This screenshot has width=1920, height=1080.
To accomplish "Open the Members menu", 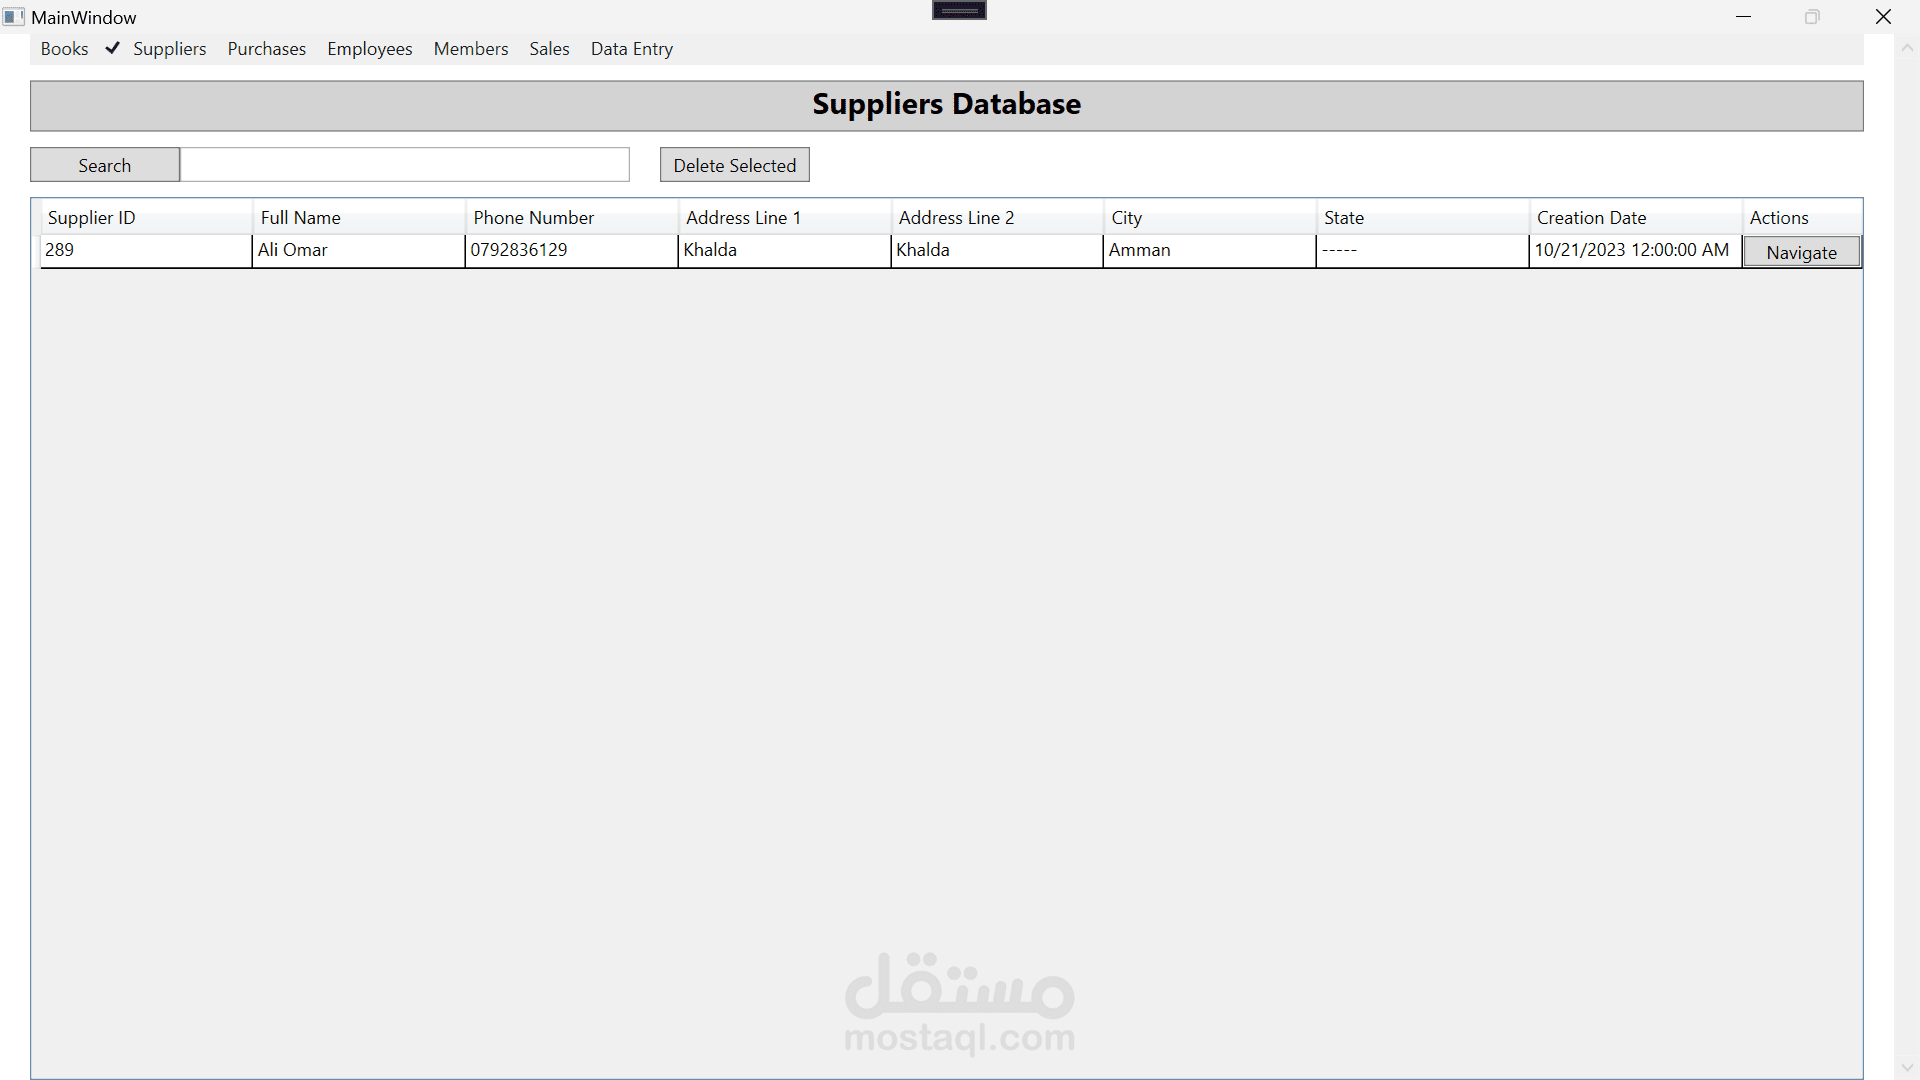I will tap(470, 49).
